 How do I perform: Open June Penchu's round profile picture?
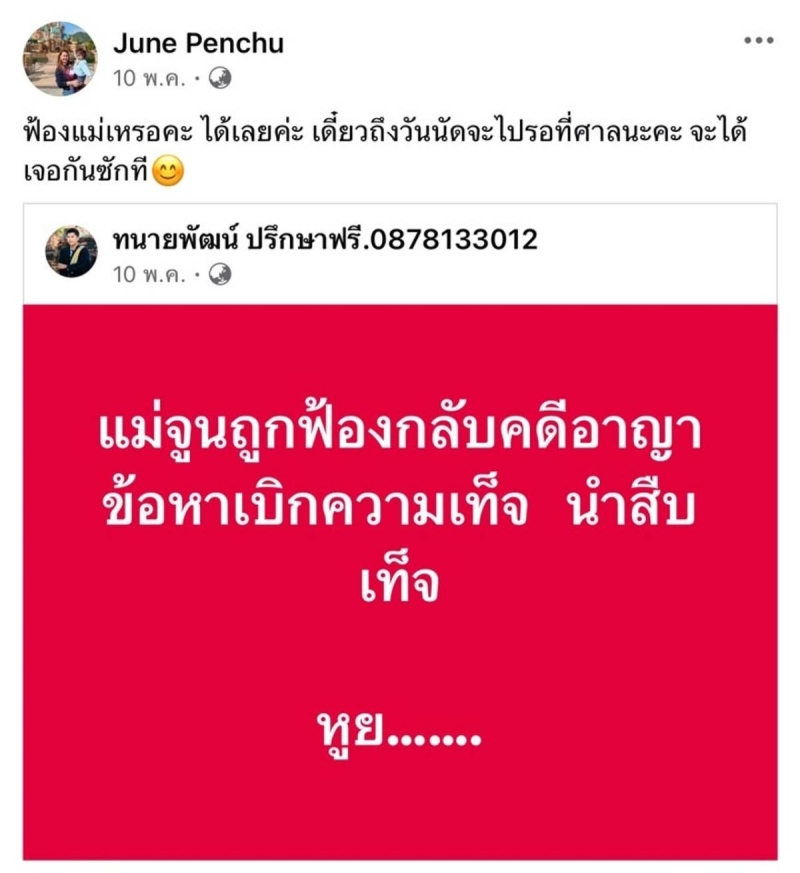tap(60, 58)
